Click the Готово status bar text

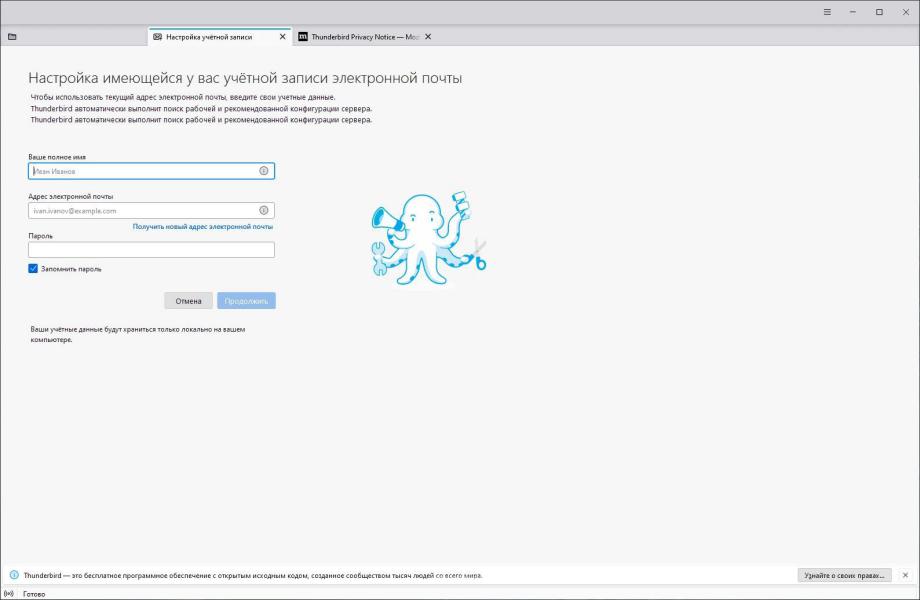(x=34, y=594)
